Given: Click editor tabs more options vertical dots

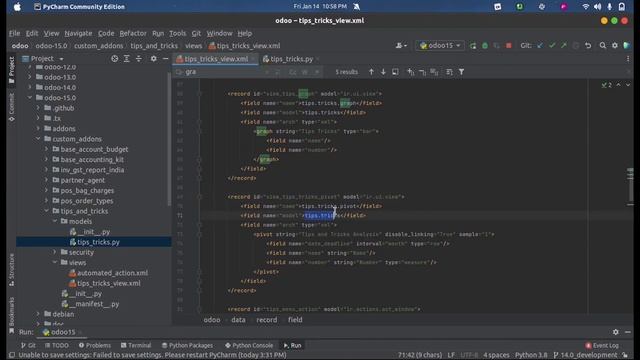Looking at the screenshot, I should click(x=628, y=59).
